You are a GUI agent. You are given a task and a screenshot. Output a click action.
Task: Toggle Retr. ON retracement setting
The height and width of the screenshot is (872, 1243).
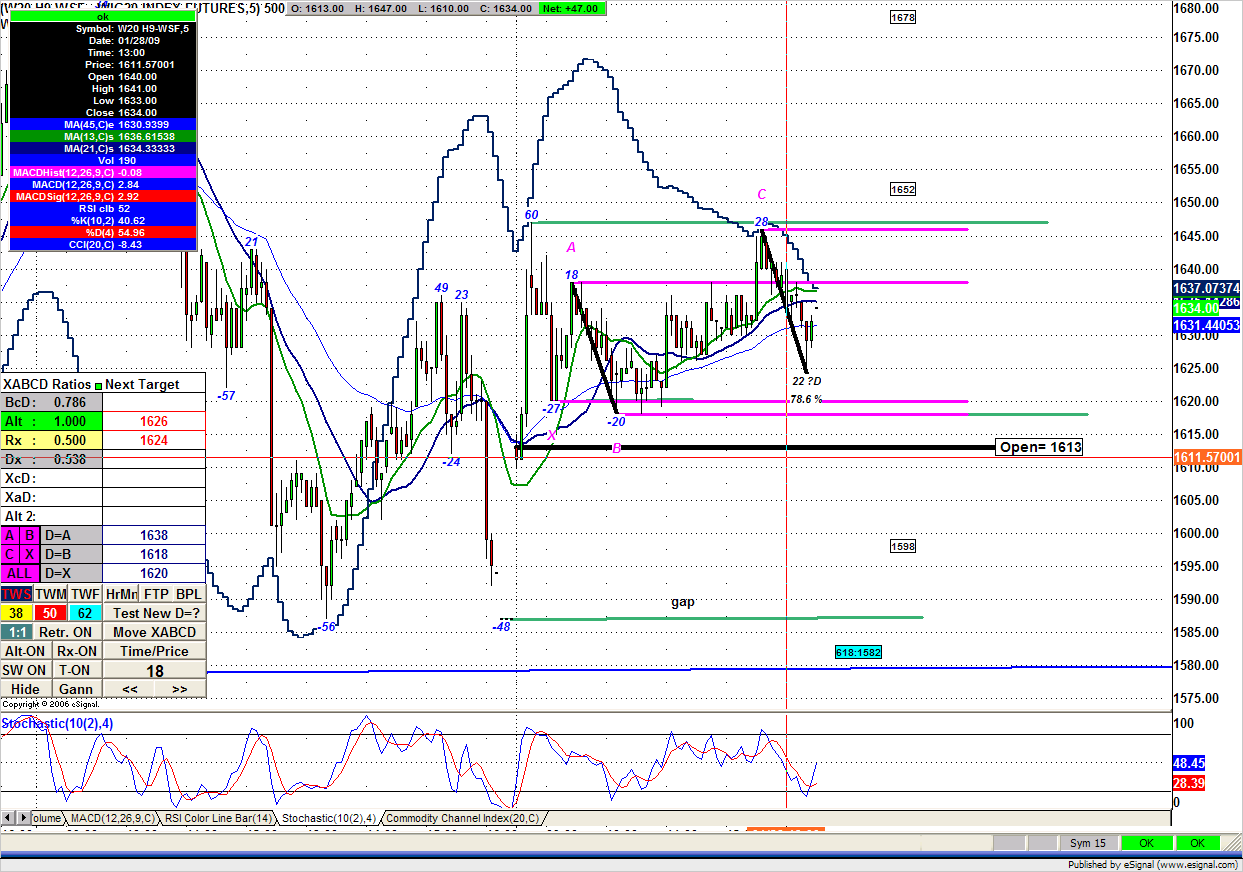point(67,632)
